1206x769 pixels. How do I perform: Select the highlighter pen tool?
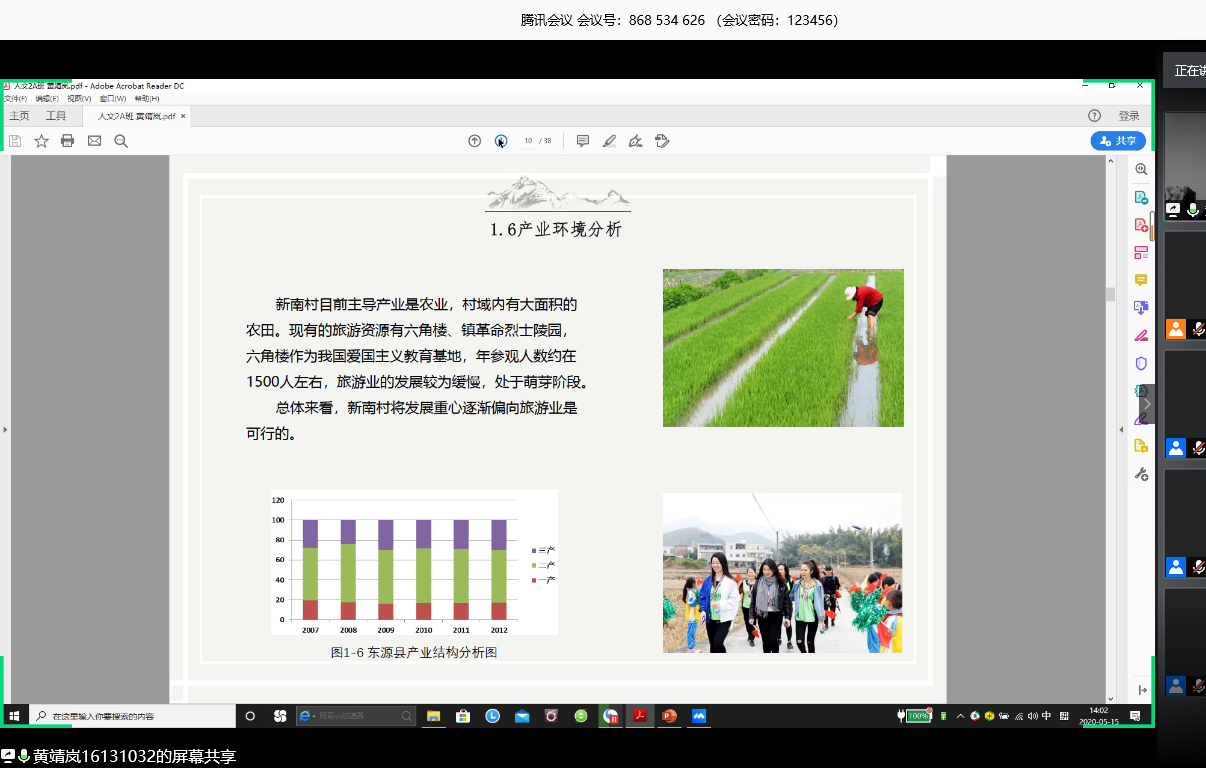pos(609,141)
